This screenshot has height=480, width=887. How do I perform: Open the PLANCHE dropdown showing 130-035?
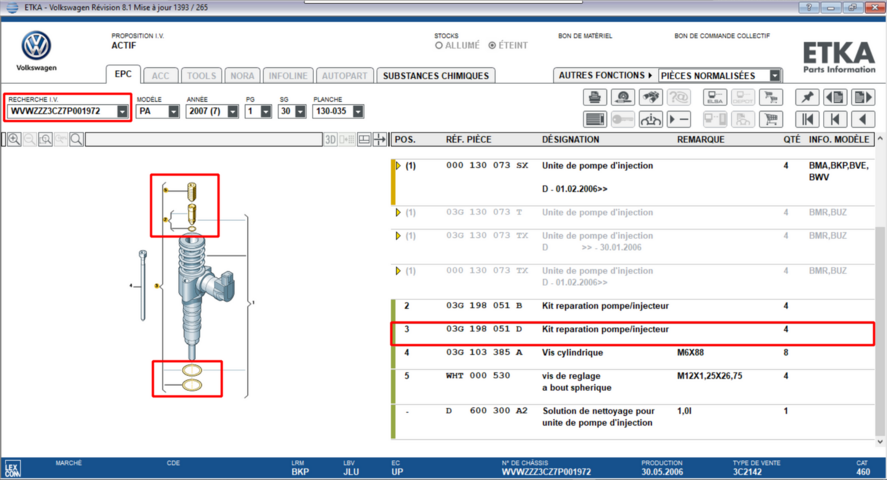pyautogui.click(x=358, y=111)
